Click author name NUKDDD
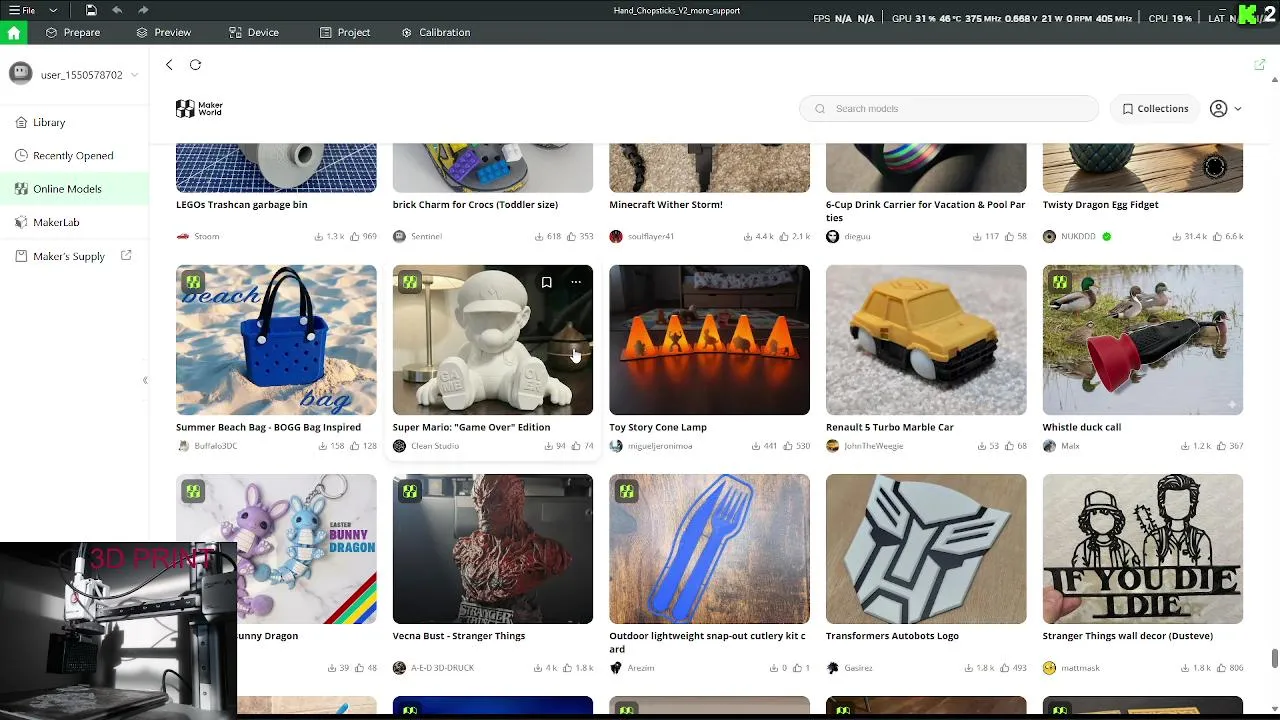Screen dimensions: 1280x720 [x=1078, y=237]
